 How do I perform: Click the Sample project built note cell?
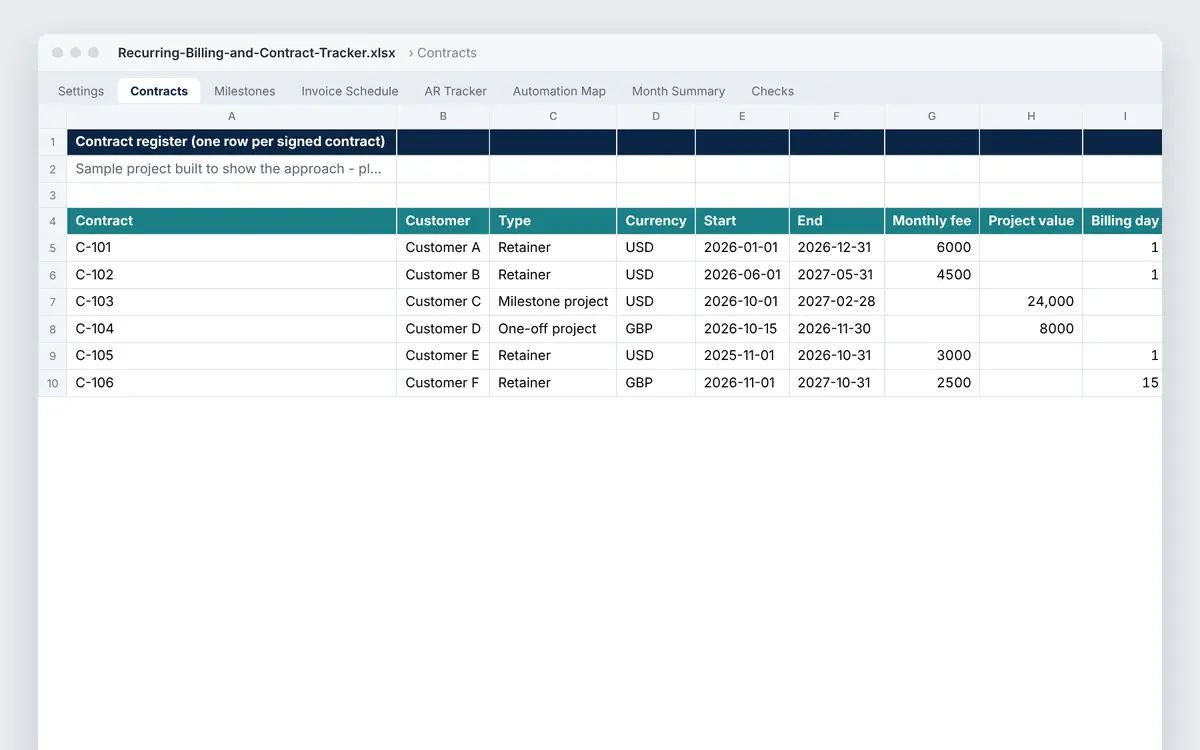pyautogui.click(x=232, y=169)
